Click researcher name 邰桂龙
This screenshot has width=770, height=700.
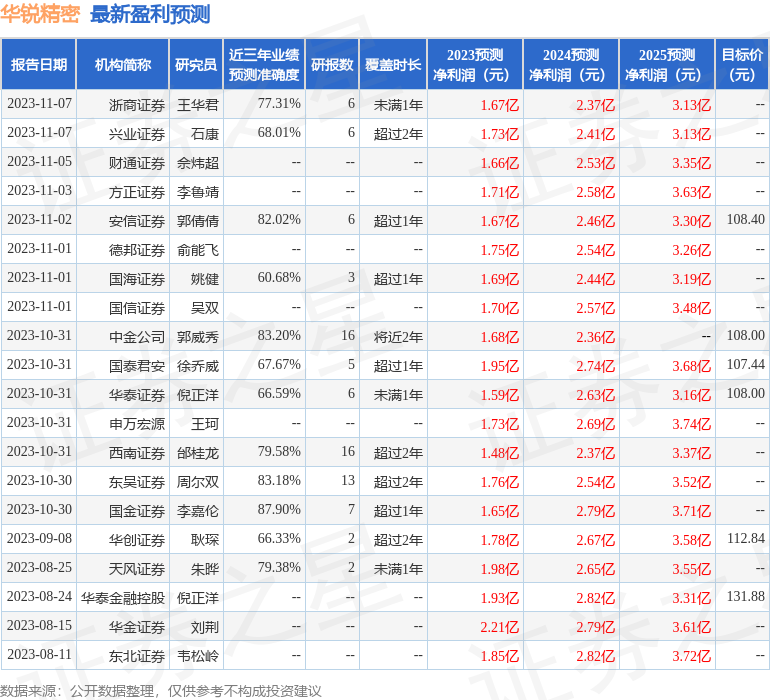pos(198,452)
